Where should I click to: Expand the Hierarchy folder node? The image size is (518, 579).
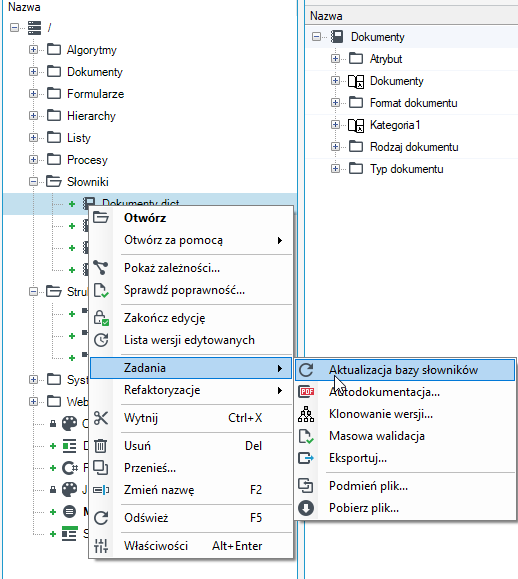tap(33, 116)
